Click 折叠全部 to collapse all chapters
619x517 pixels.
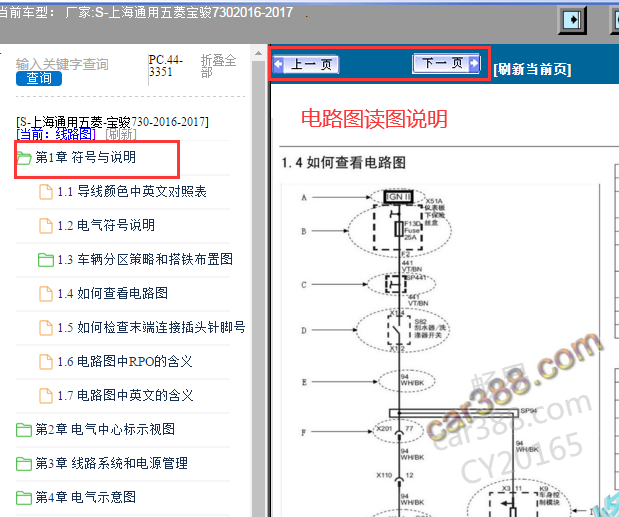pos(218,66)
